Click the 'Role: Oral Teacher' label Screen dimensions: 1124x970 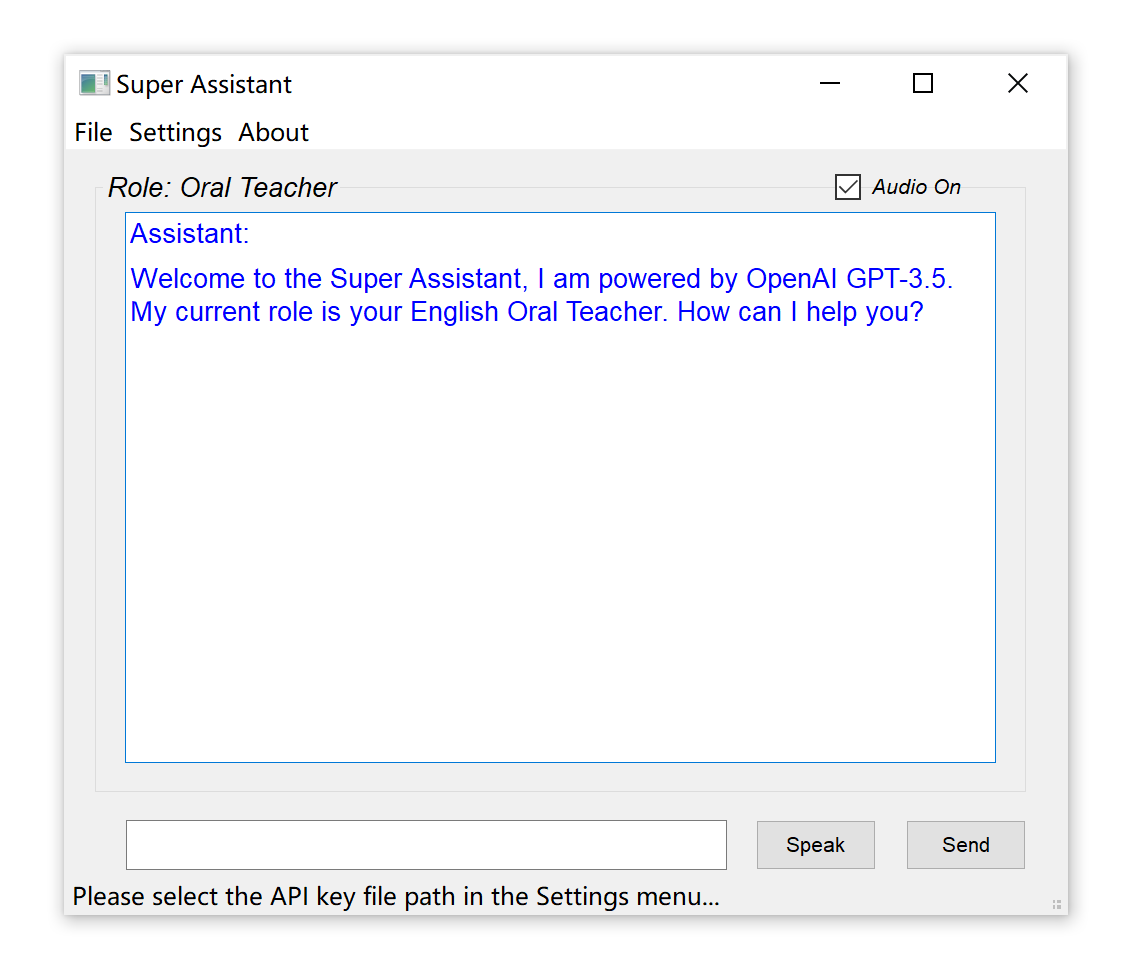coord(222,187)
